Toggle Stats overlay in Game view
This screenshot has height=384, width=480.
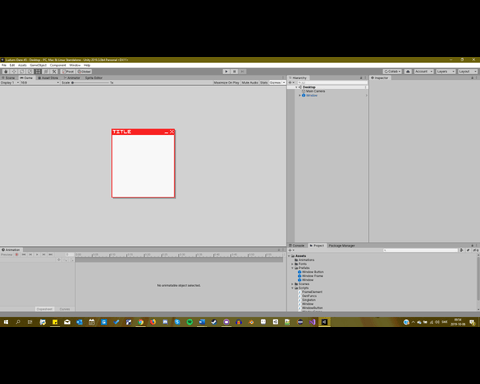[x=264, y=83]
